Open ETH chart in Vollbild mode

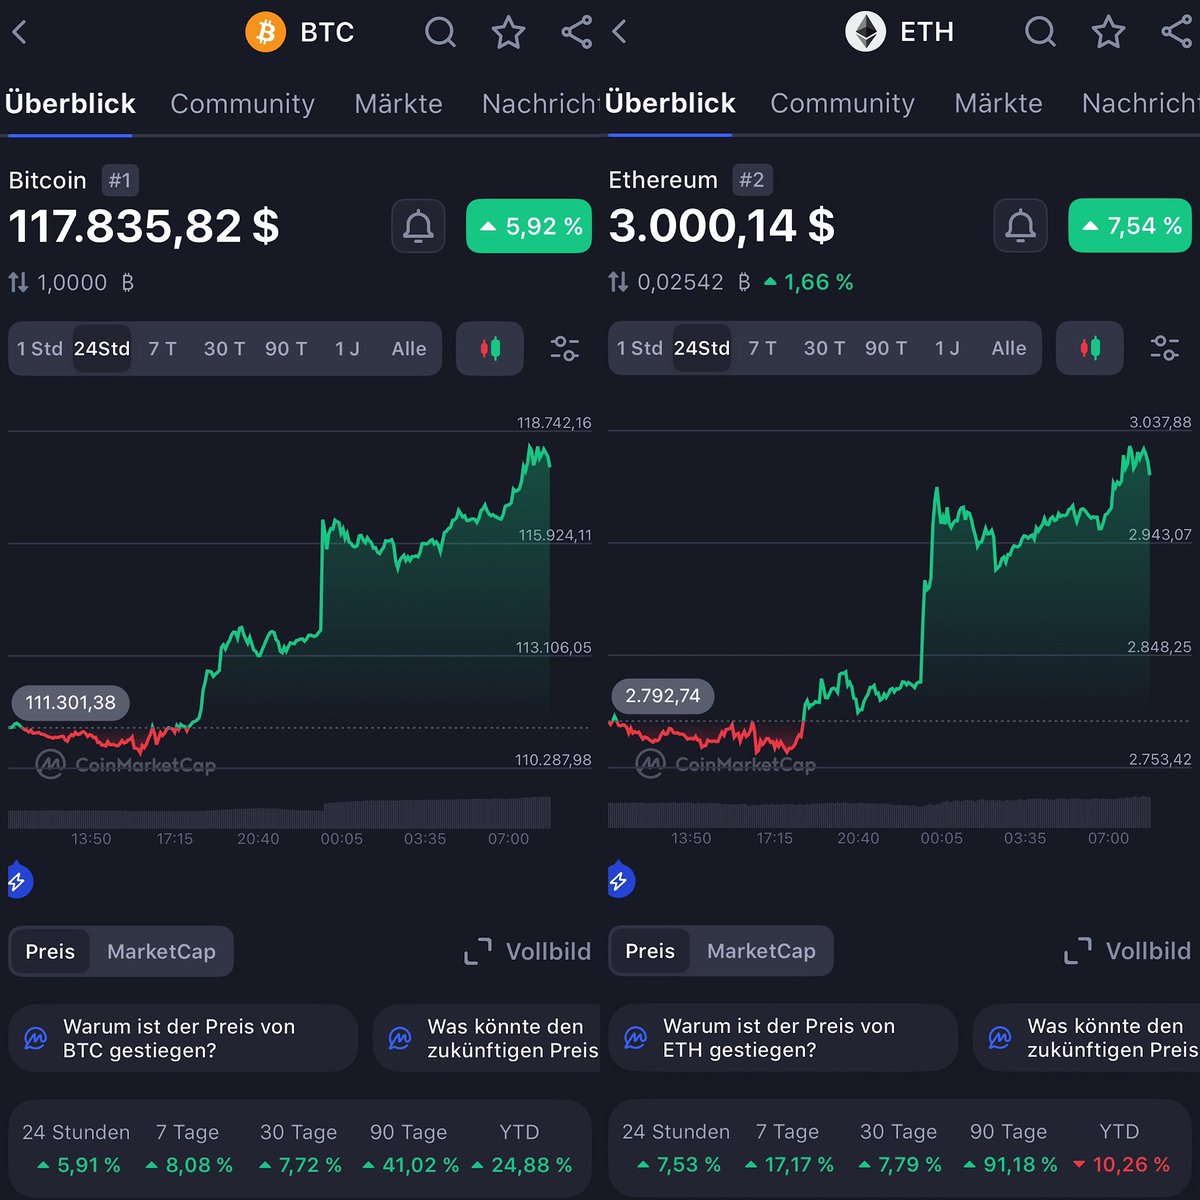pyautogui.click(x=1127, y=951)
